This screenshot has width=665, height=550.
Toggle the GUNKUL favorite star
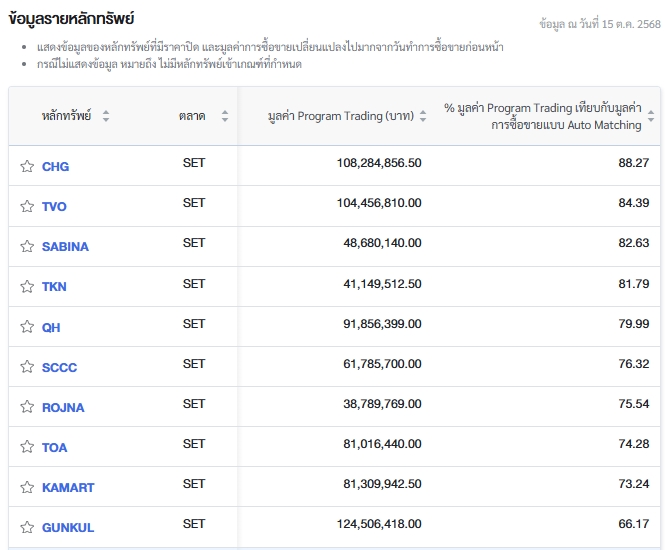click(27, 527)
